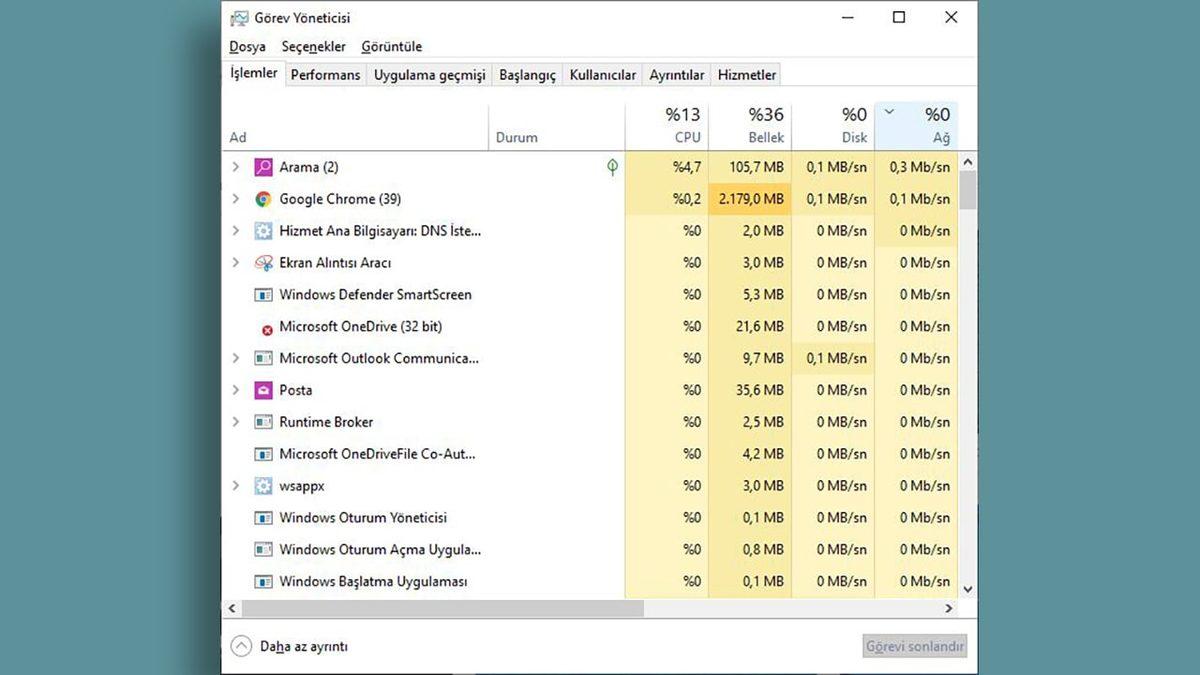This screenshot has height=675, width=1200.
Task: Click the Windows Defender SmartScreen icon
Action: [265, 295]
